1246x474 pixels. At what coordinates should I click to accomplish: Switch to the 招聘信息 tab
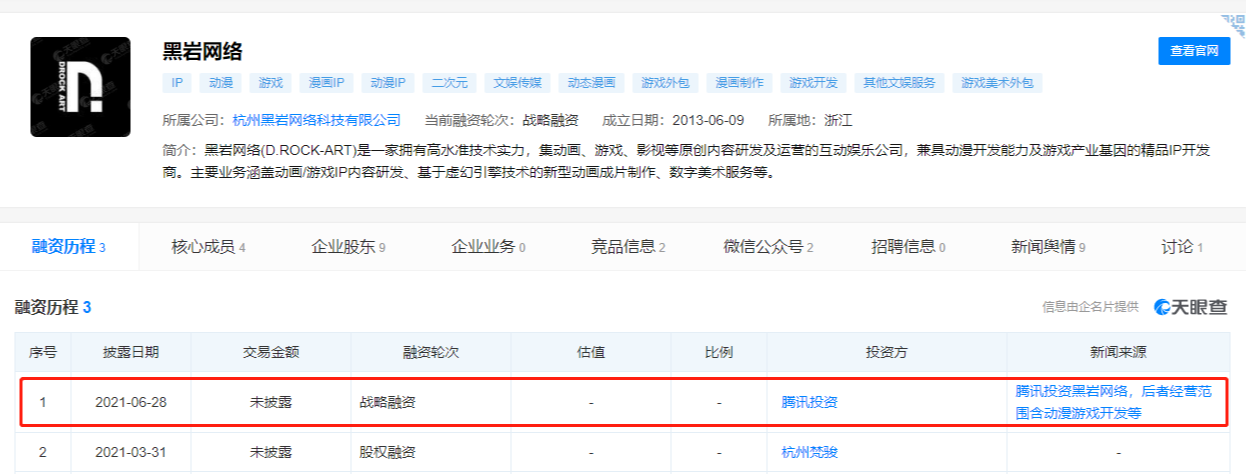point(908,247)
